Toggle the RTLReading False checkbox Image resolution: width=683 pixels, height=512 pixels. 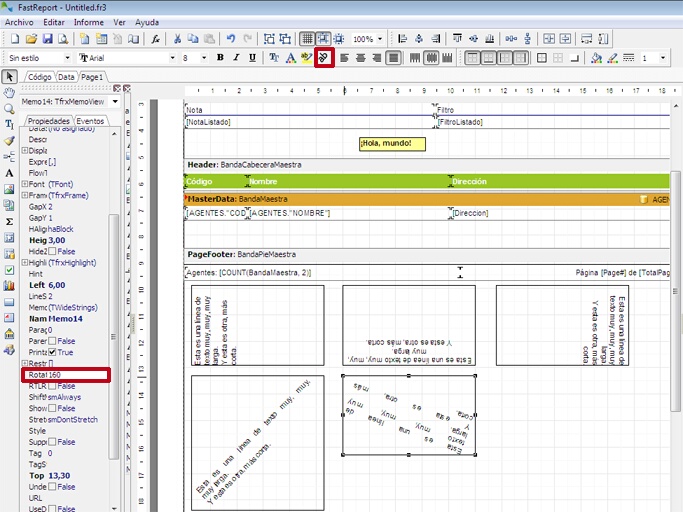click(52, 386)
